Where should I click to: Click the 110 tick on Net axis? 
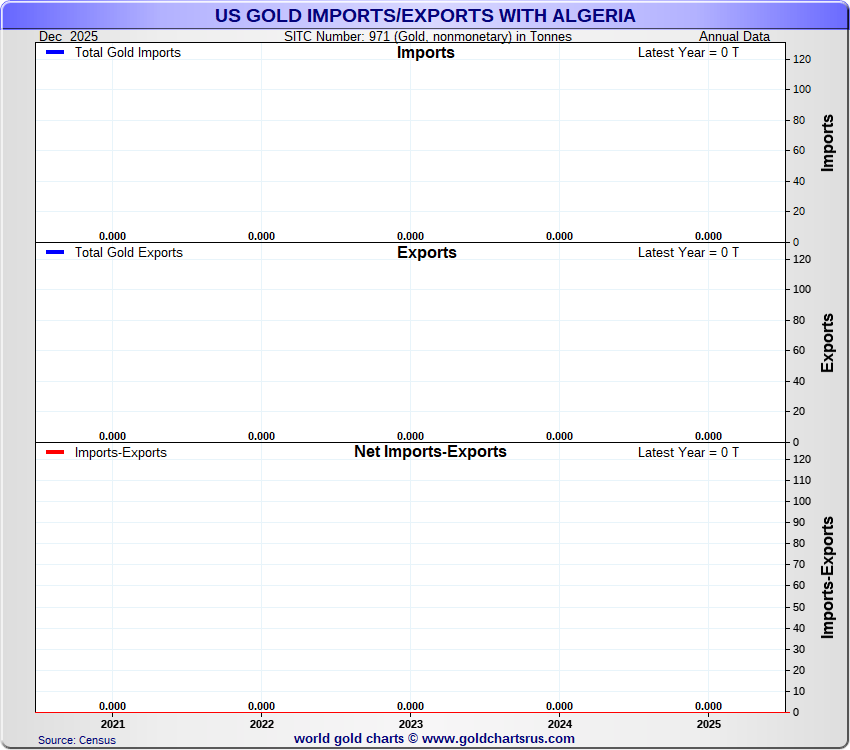(802, 481)
